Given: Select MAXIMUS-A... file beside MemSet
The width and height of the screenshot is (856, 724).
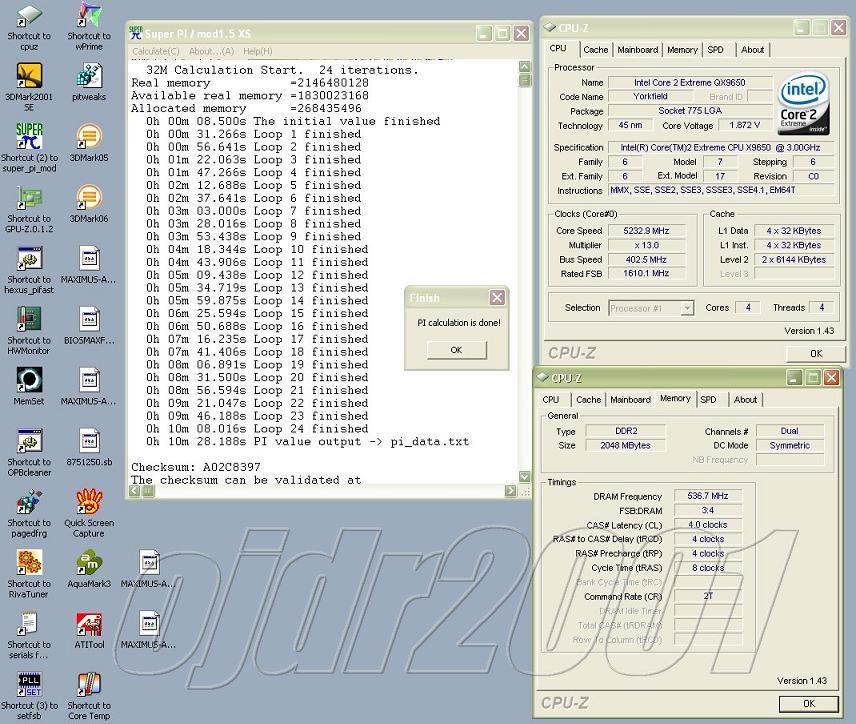Looking at the screenshot, I should [89, 387].
